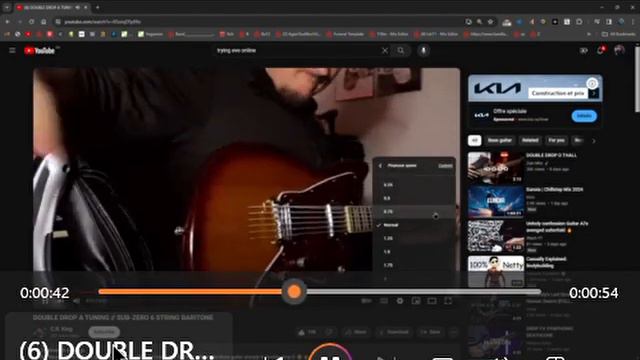Click the blue Kia ad action button
The height and width of the screenshot is (360, 640).
584,116
